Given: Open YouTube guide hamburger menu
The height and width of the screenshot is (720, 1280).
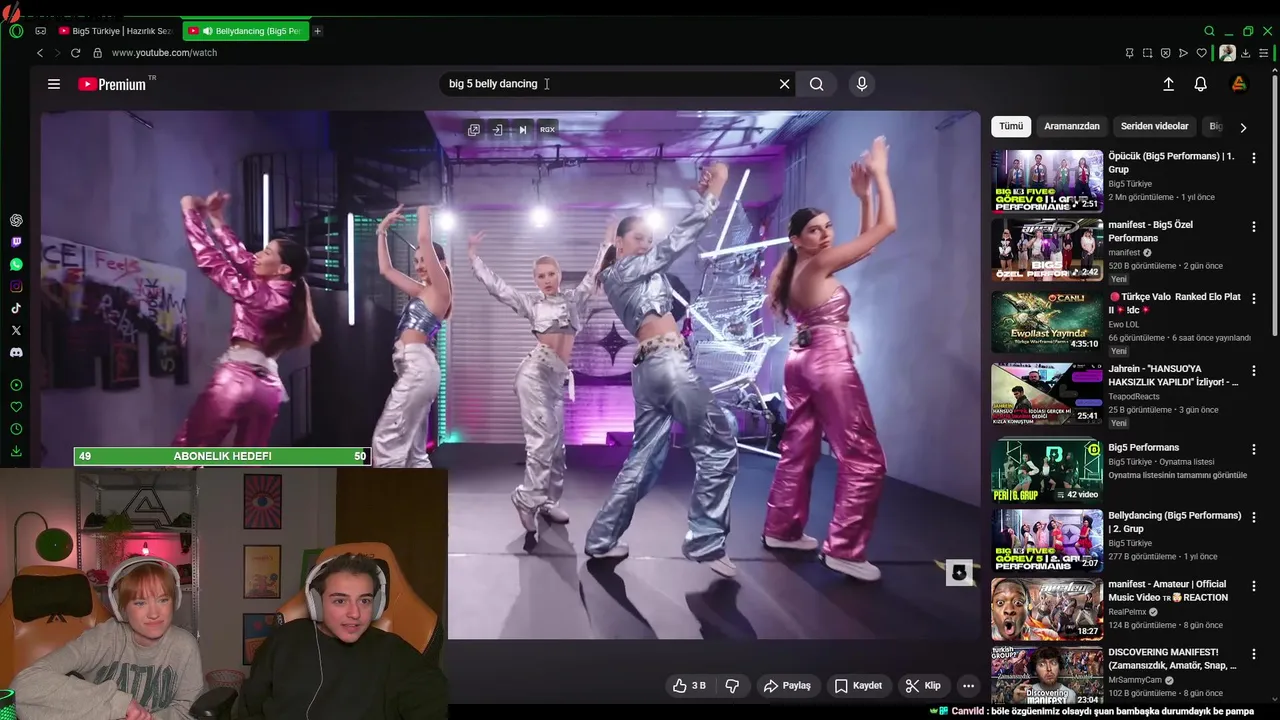Looking at the screenshot, I should tap(54, 84).
